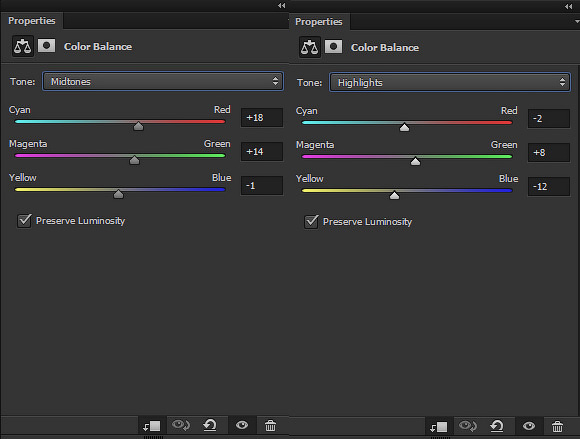The height and width of the screenshot is (439, 580).
Task: Delete adjustment layer in Highlights panel
Action: coord(557,426)
